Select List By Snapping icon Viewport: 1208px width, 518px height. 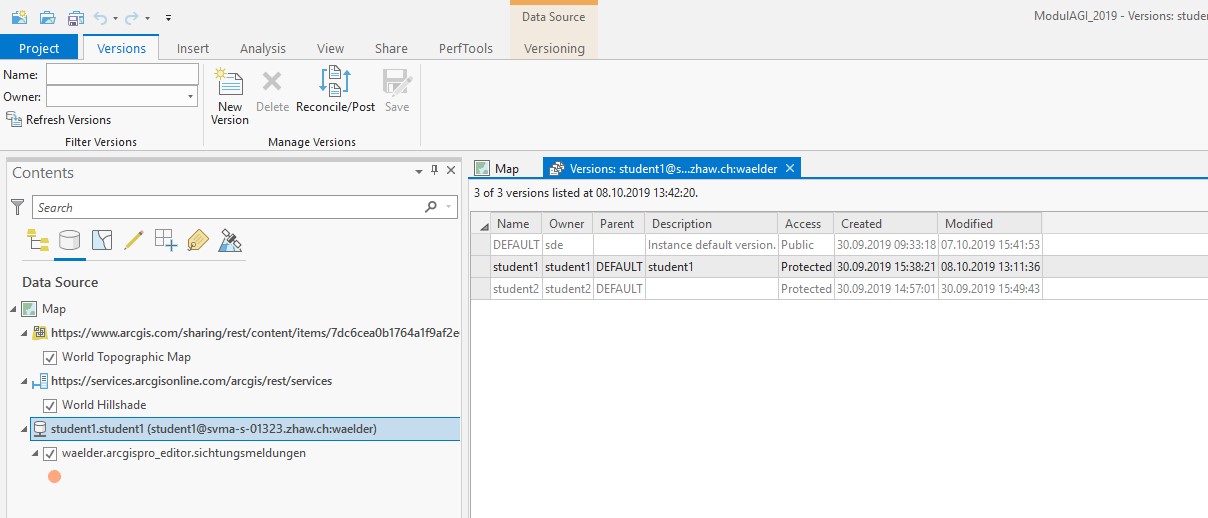pos(165,240)
